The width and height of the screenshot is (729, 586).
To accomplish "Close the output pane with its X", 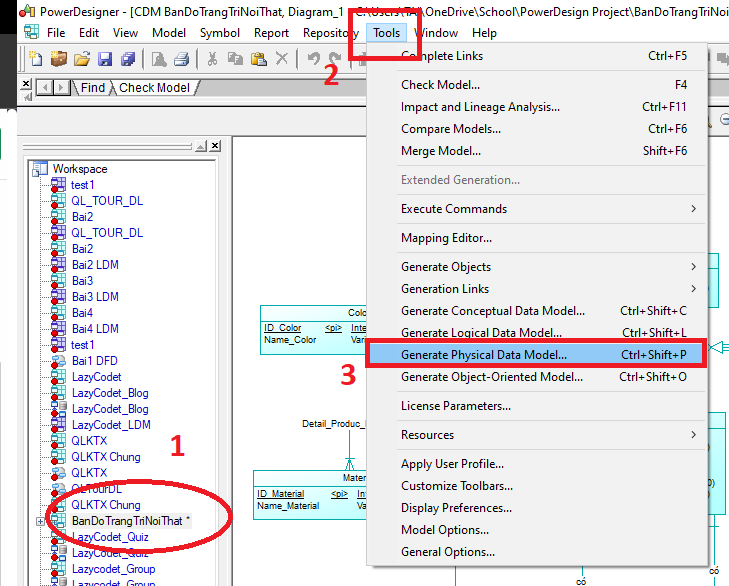I will pos(27,84).
